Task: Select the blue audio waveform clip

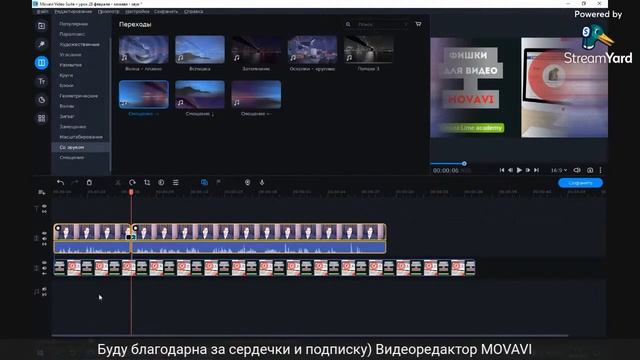Action: (x=220, y=247)
